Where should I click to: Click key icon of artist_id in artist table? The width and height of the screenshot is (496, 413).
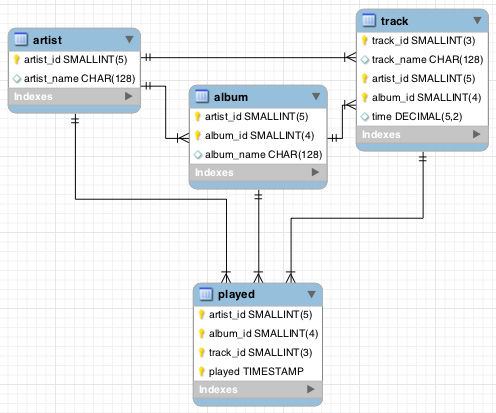pyautogui.click(x=17, y=60)
